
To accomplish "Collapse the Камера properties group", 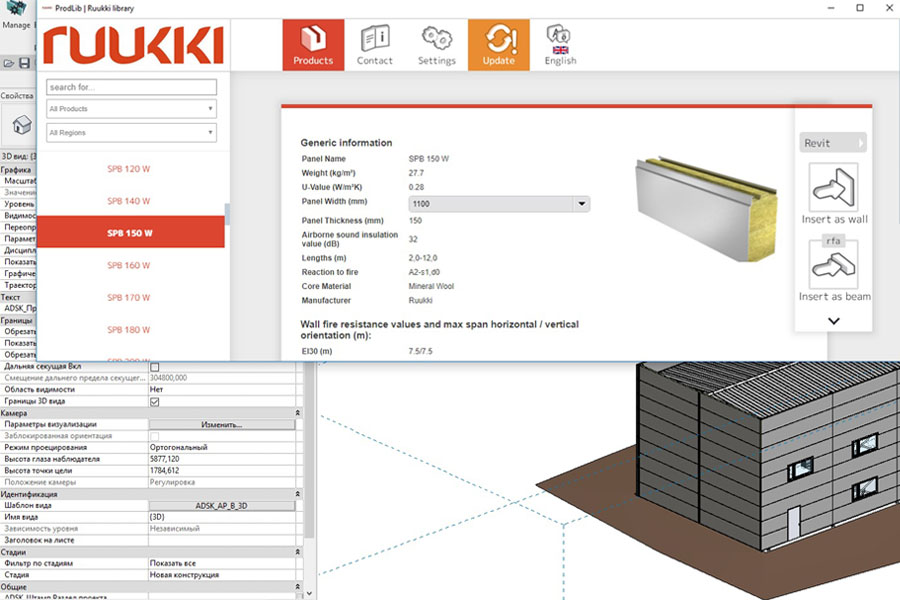I will 298,413.
